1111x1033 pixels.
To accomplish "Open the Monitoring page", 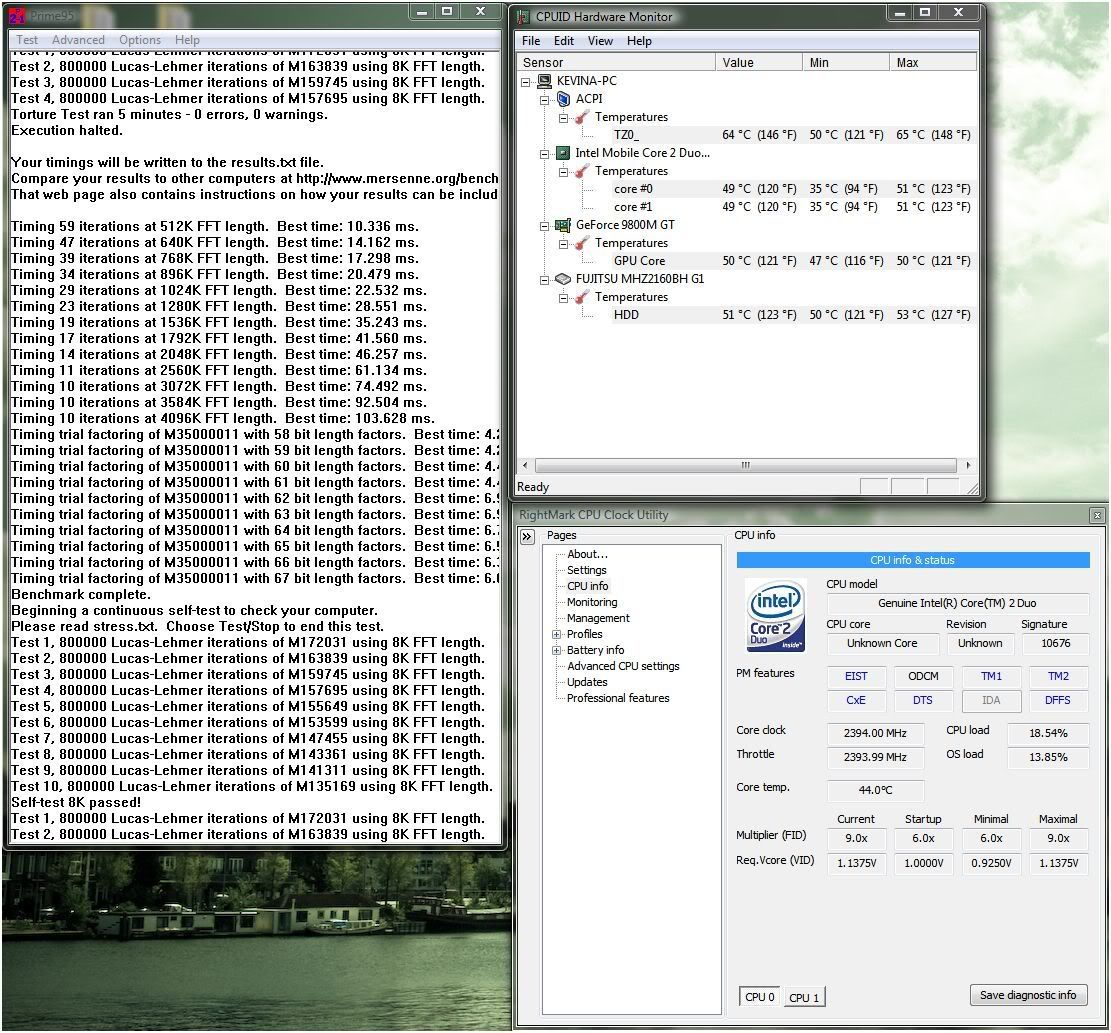I will pyautogui.click(x=592, y=602).
